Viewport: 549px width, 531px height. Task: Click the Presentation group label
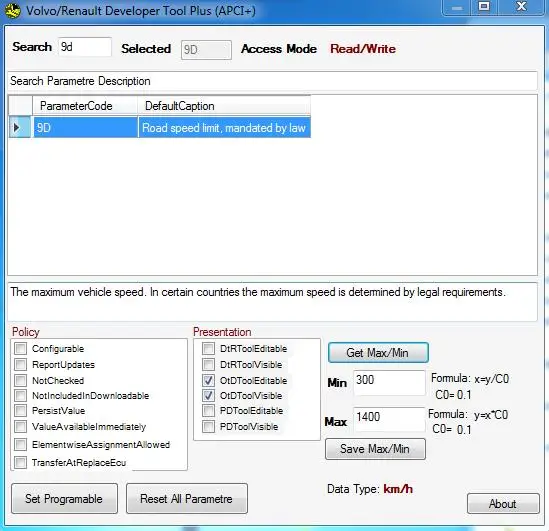222,332
